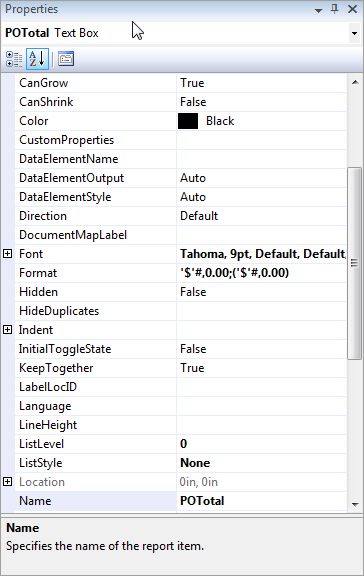
Task: Click the Font value Tahoma, 9pt
Action: pyautogui.click(x=262, y=254)
